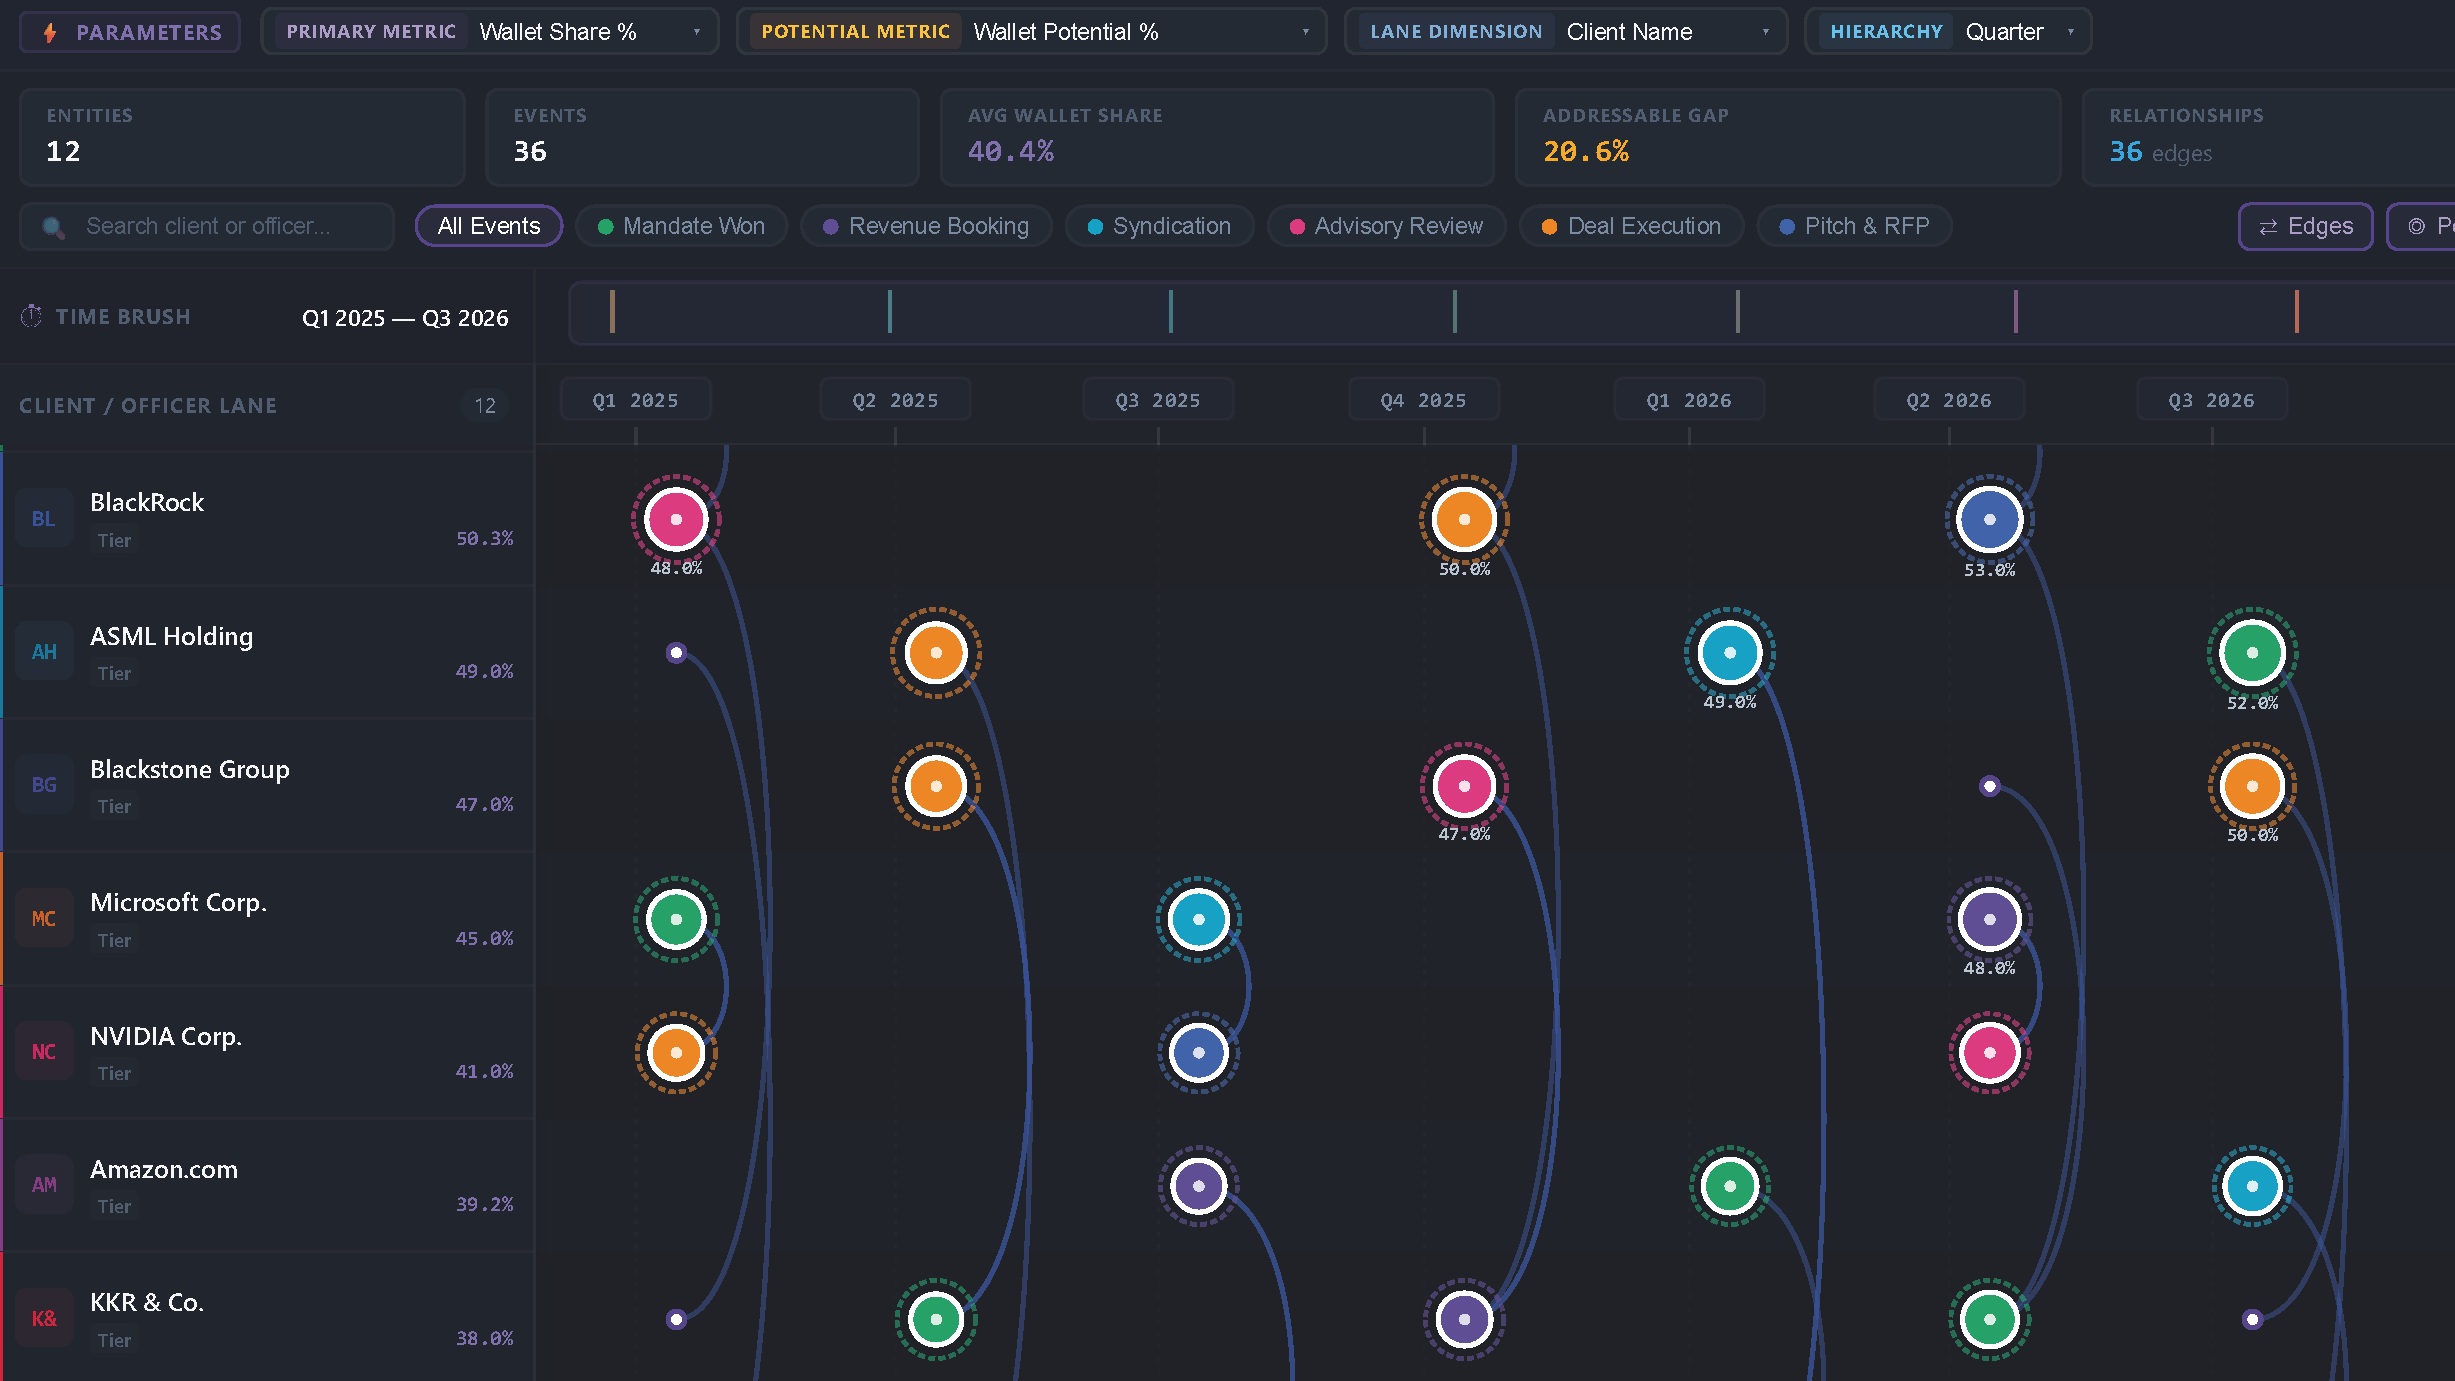This screenshot has width=2455, height=1381.
Task: Select the teal Microsoft Corp. Q3 2025 node
Action: pyautogui.click(x=1198, y=918)
